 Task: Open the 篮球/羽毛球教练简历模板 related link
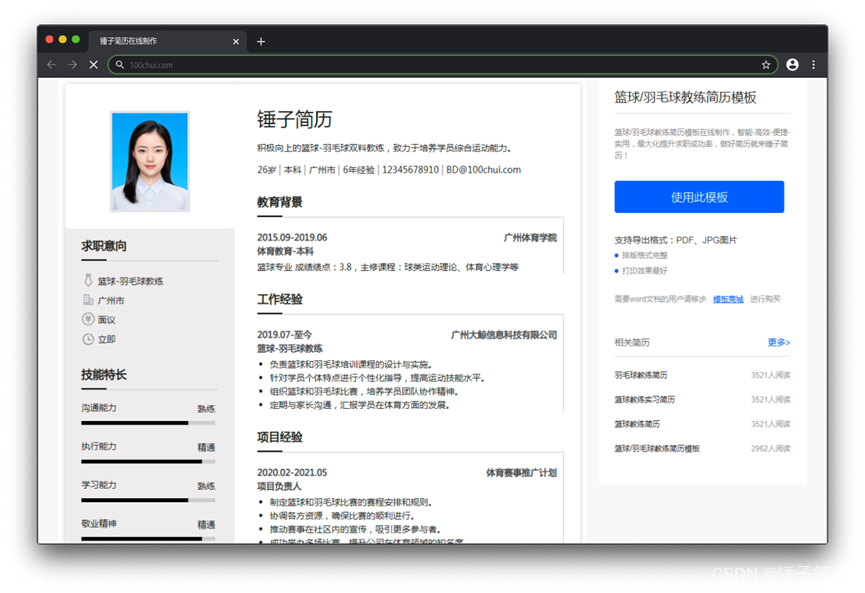657,448
